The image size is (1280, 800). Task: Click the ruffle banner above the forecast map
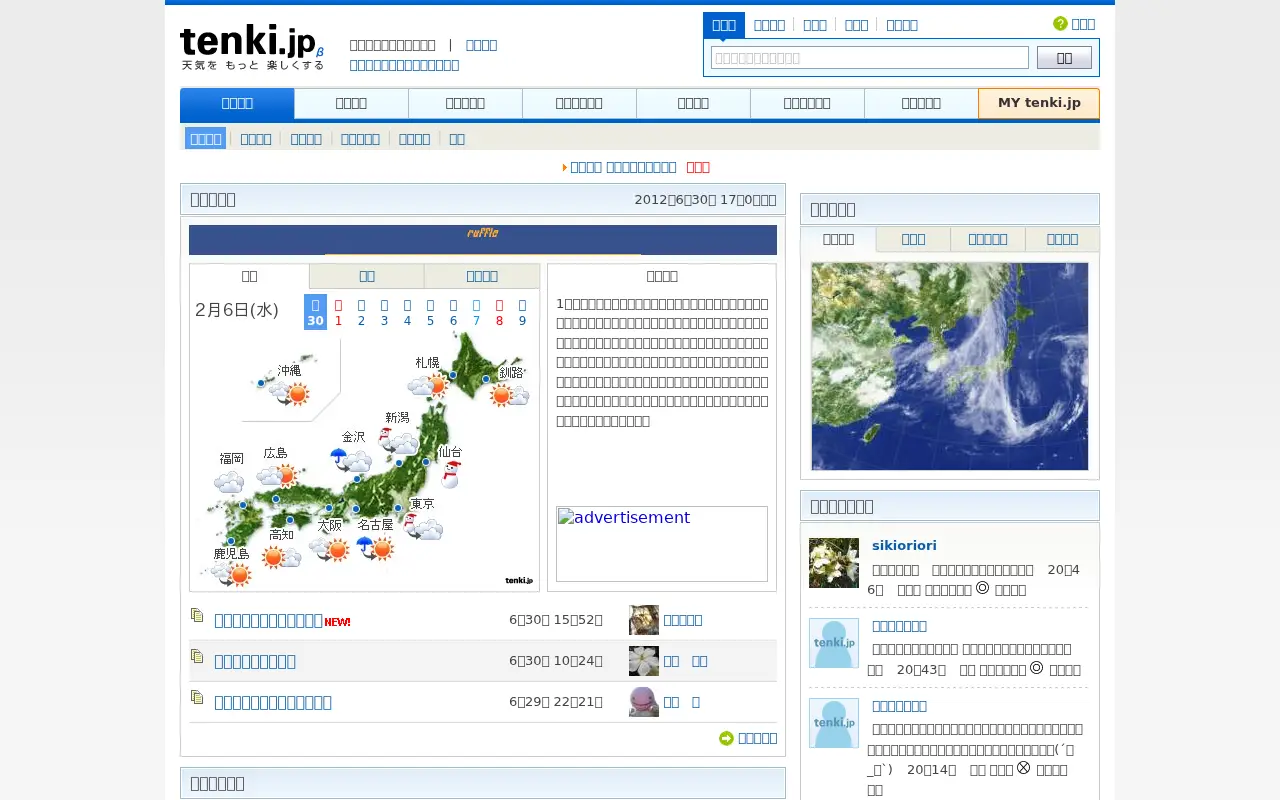coord(483,240)
